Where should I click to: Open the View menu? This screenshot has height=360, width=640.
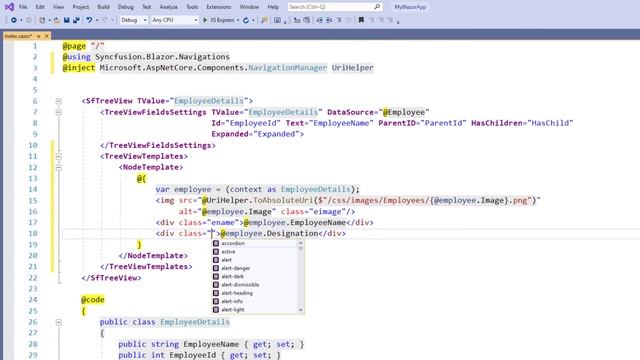(58, 7)
